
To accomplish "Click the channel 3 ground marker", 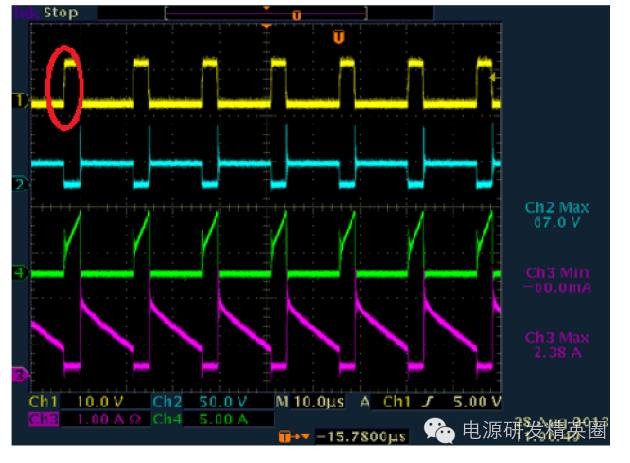I will 17,375.
